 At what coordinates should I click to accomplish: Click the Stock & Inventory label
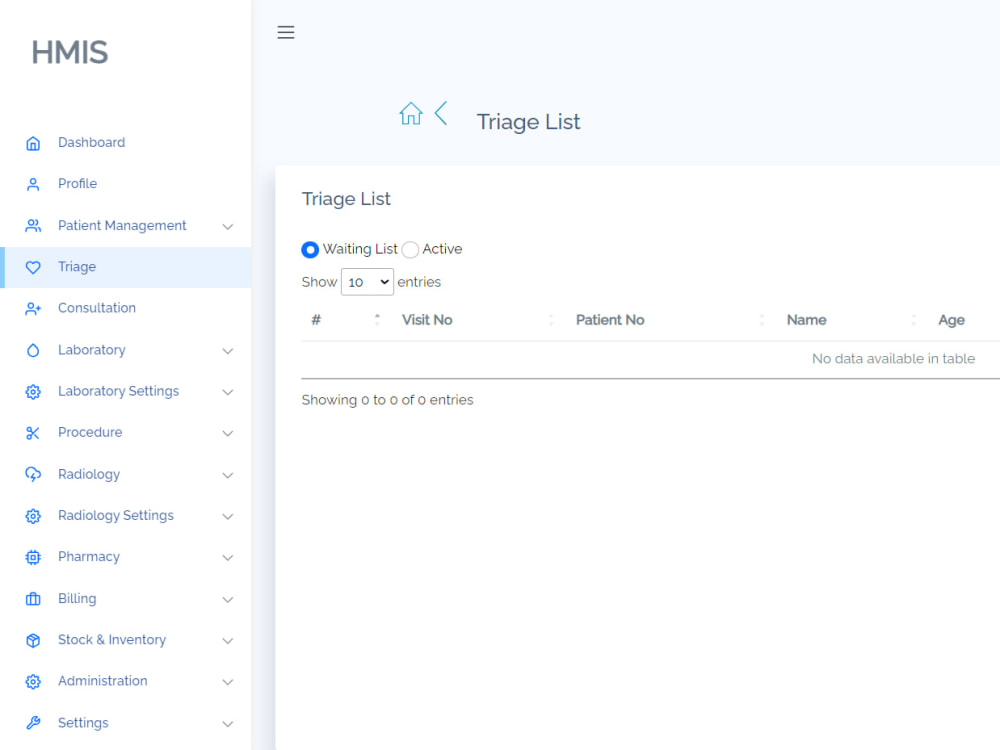[x=112, y=640]
